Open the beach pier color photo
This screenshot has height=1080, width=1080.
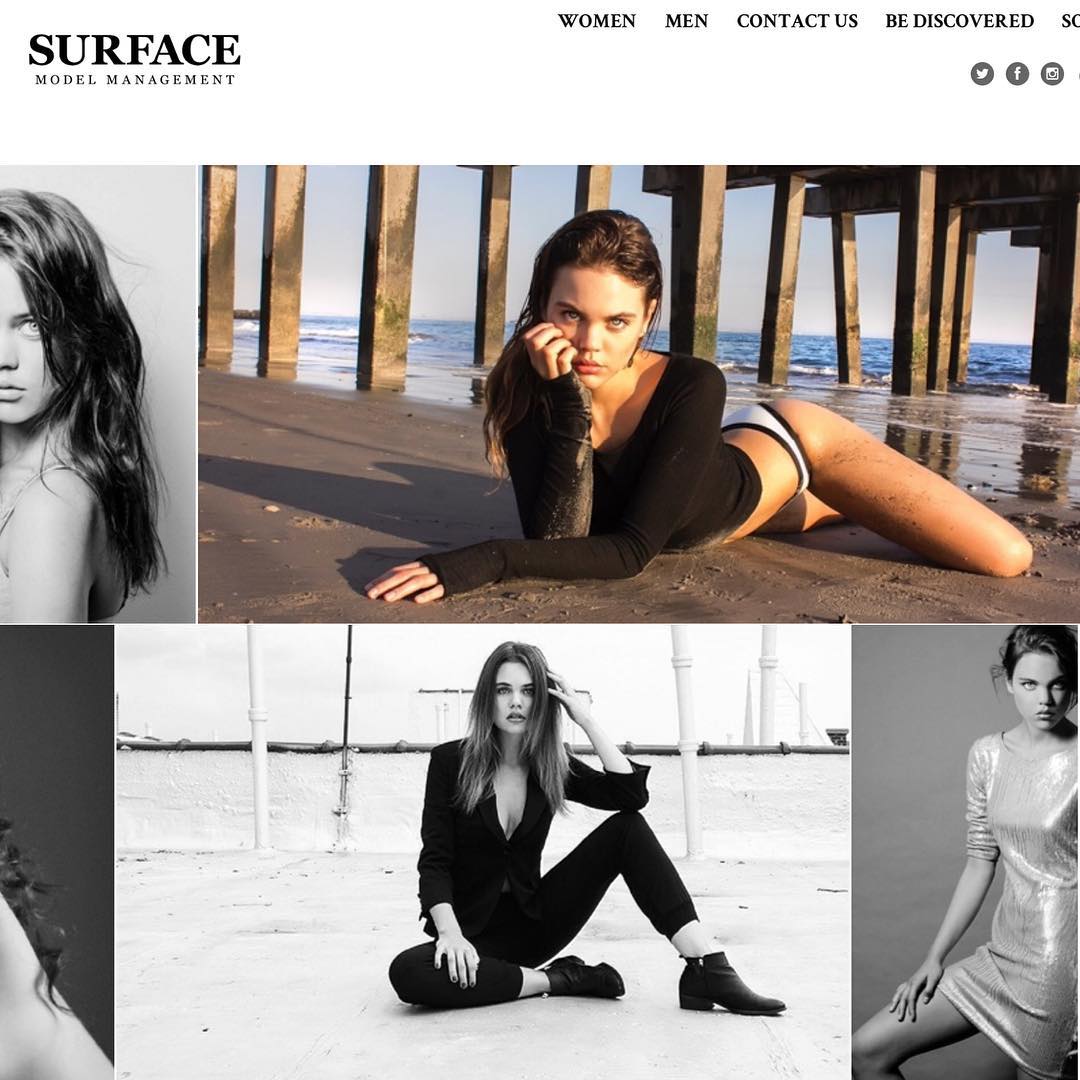point(639,394)
